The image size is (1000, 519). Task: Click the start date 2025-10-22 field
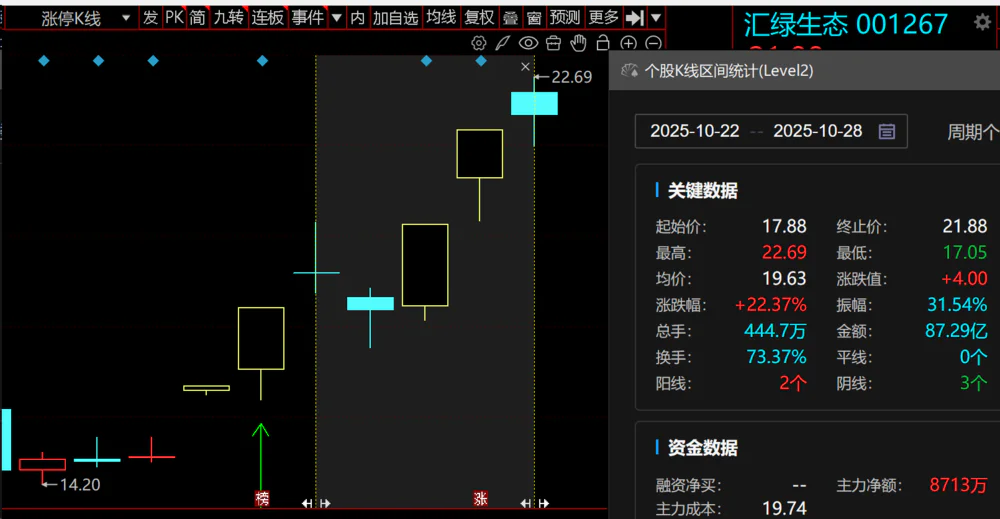pos(694,131)
